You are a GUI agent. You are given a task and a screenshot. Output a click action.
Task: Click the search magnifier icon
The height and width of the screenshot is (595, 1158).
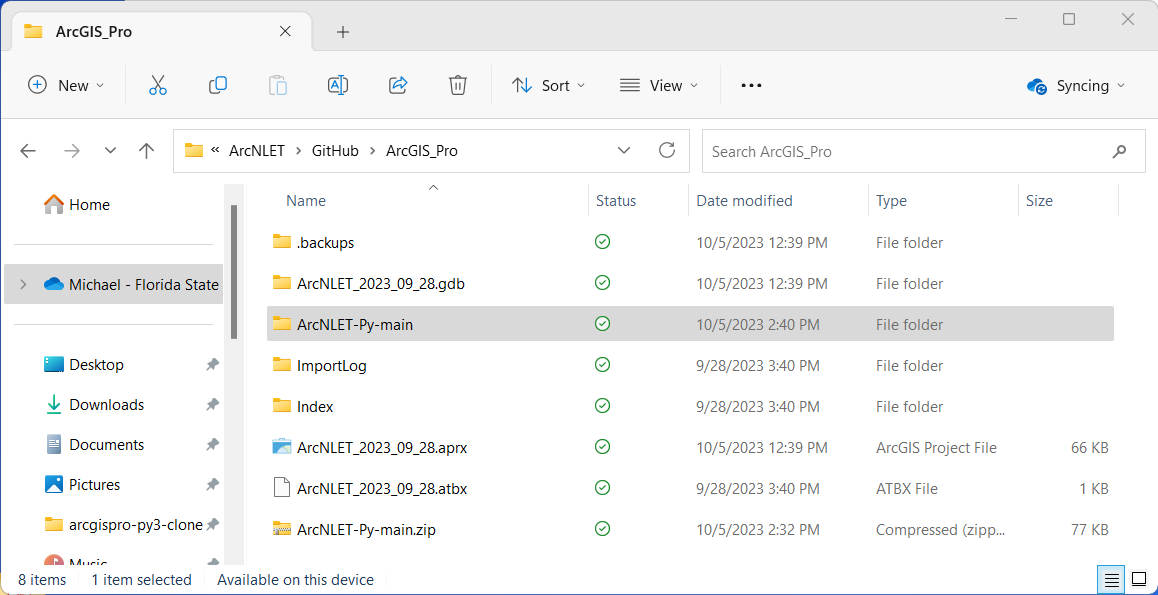click(1119, 151)
